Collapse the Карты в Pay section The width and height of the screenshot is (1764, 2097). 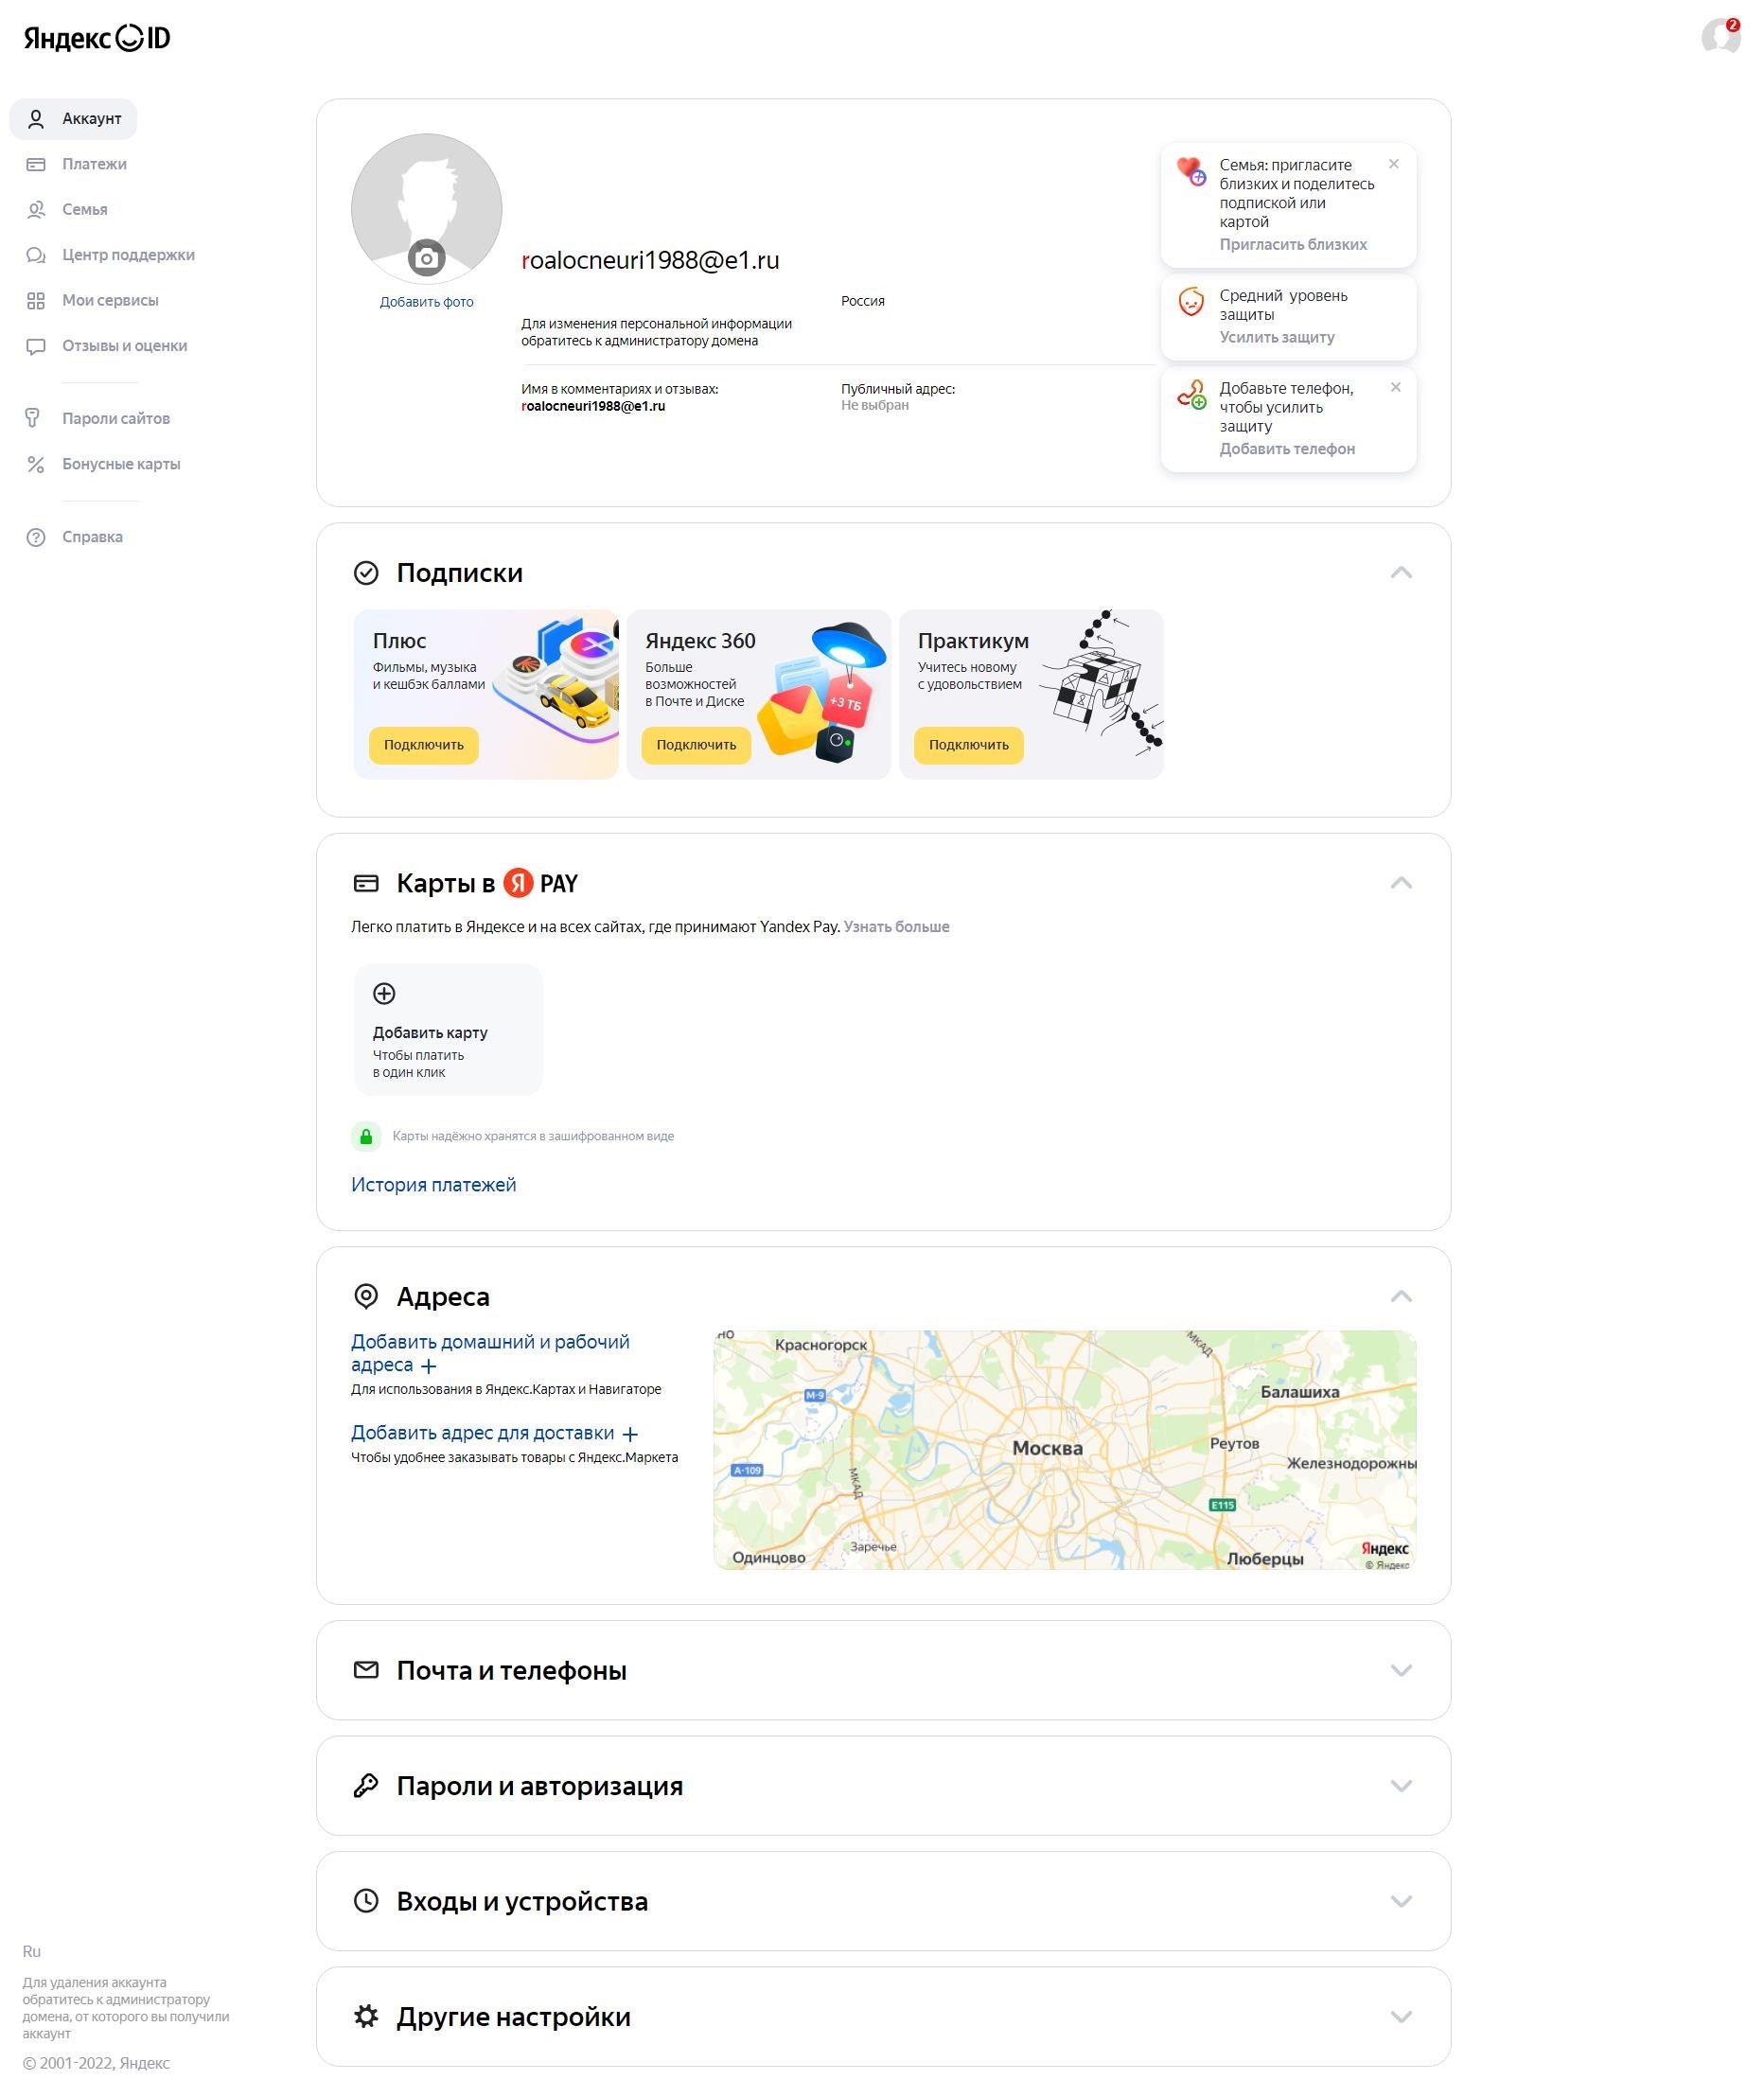coord(1400,883)
